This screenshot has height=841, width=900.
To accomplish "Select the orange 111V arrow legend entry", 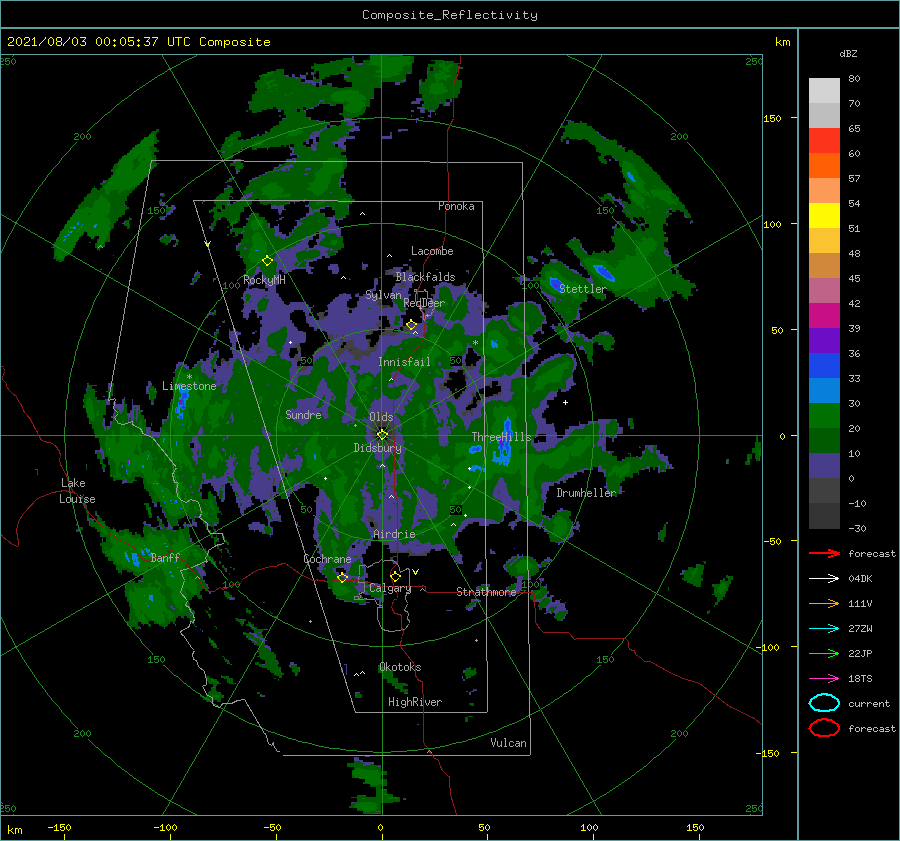I will point(824,603).
